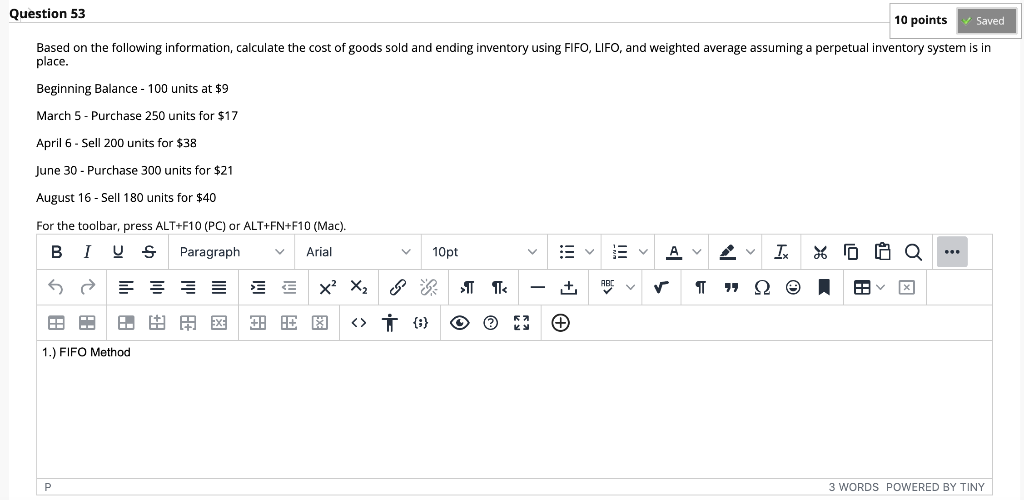Center align the text
Screen dimensions: 1024x500
pyautogui.click(x=157, y=287)
